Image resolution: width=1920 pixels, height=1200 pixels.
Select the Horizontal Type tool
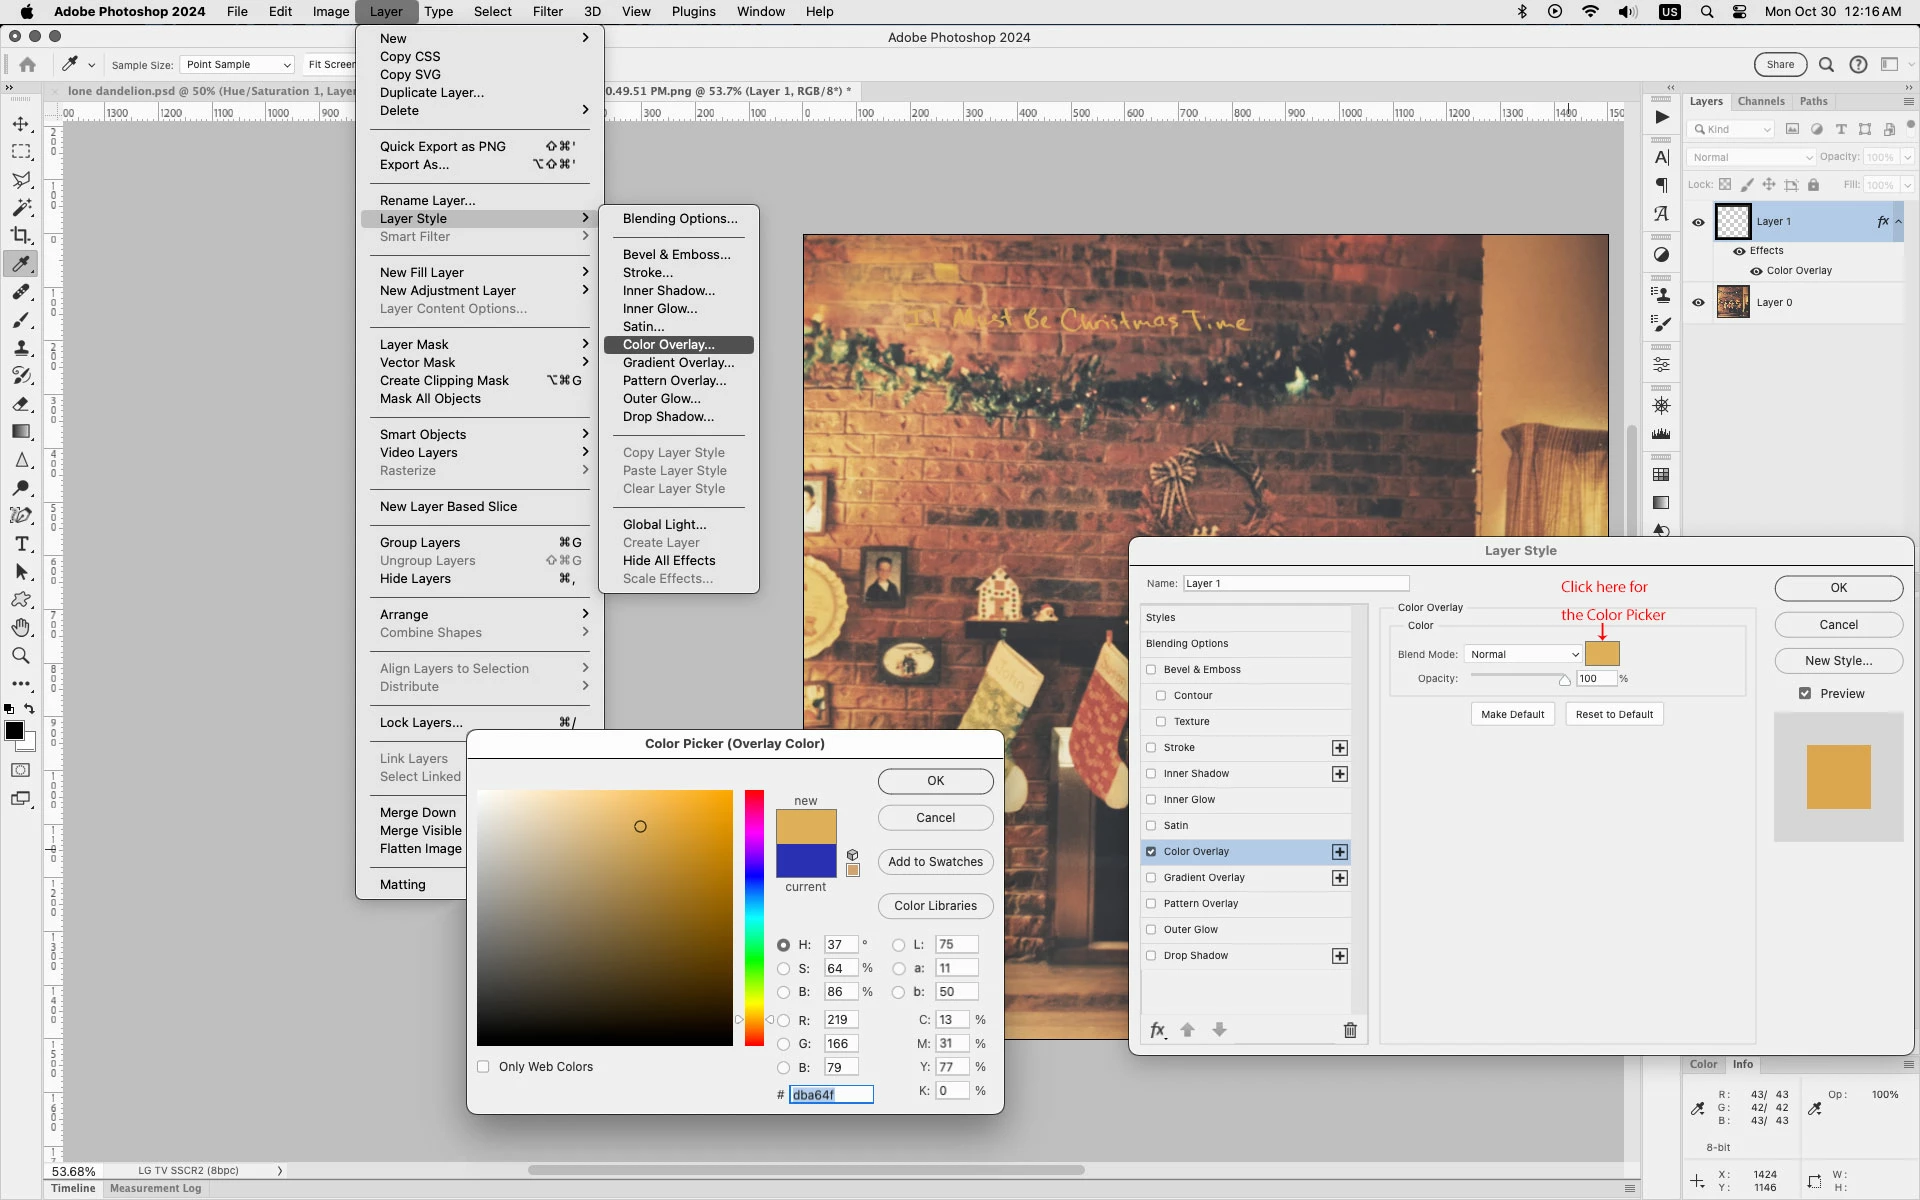[x=21, y=544]
